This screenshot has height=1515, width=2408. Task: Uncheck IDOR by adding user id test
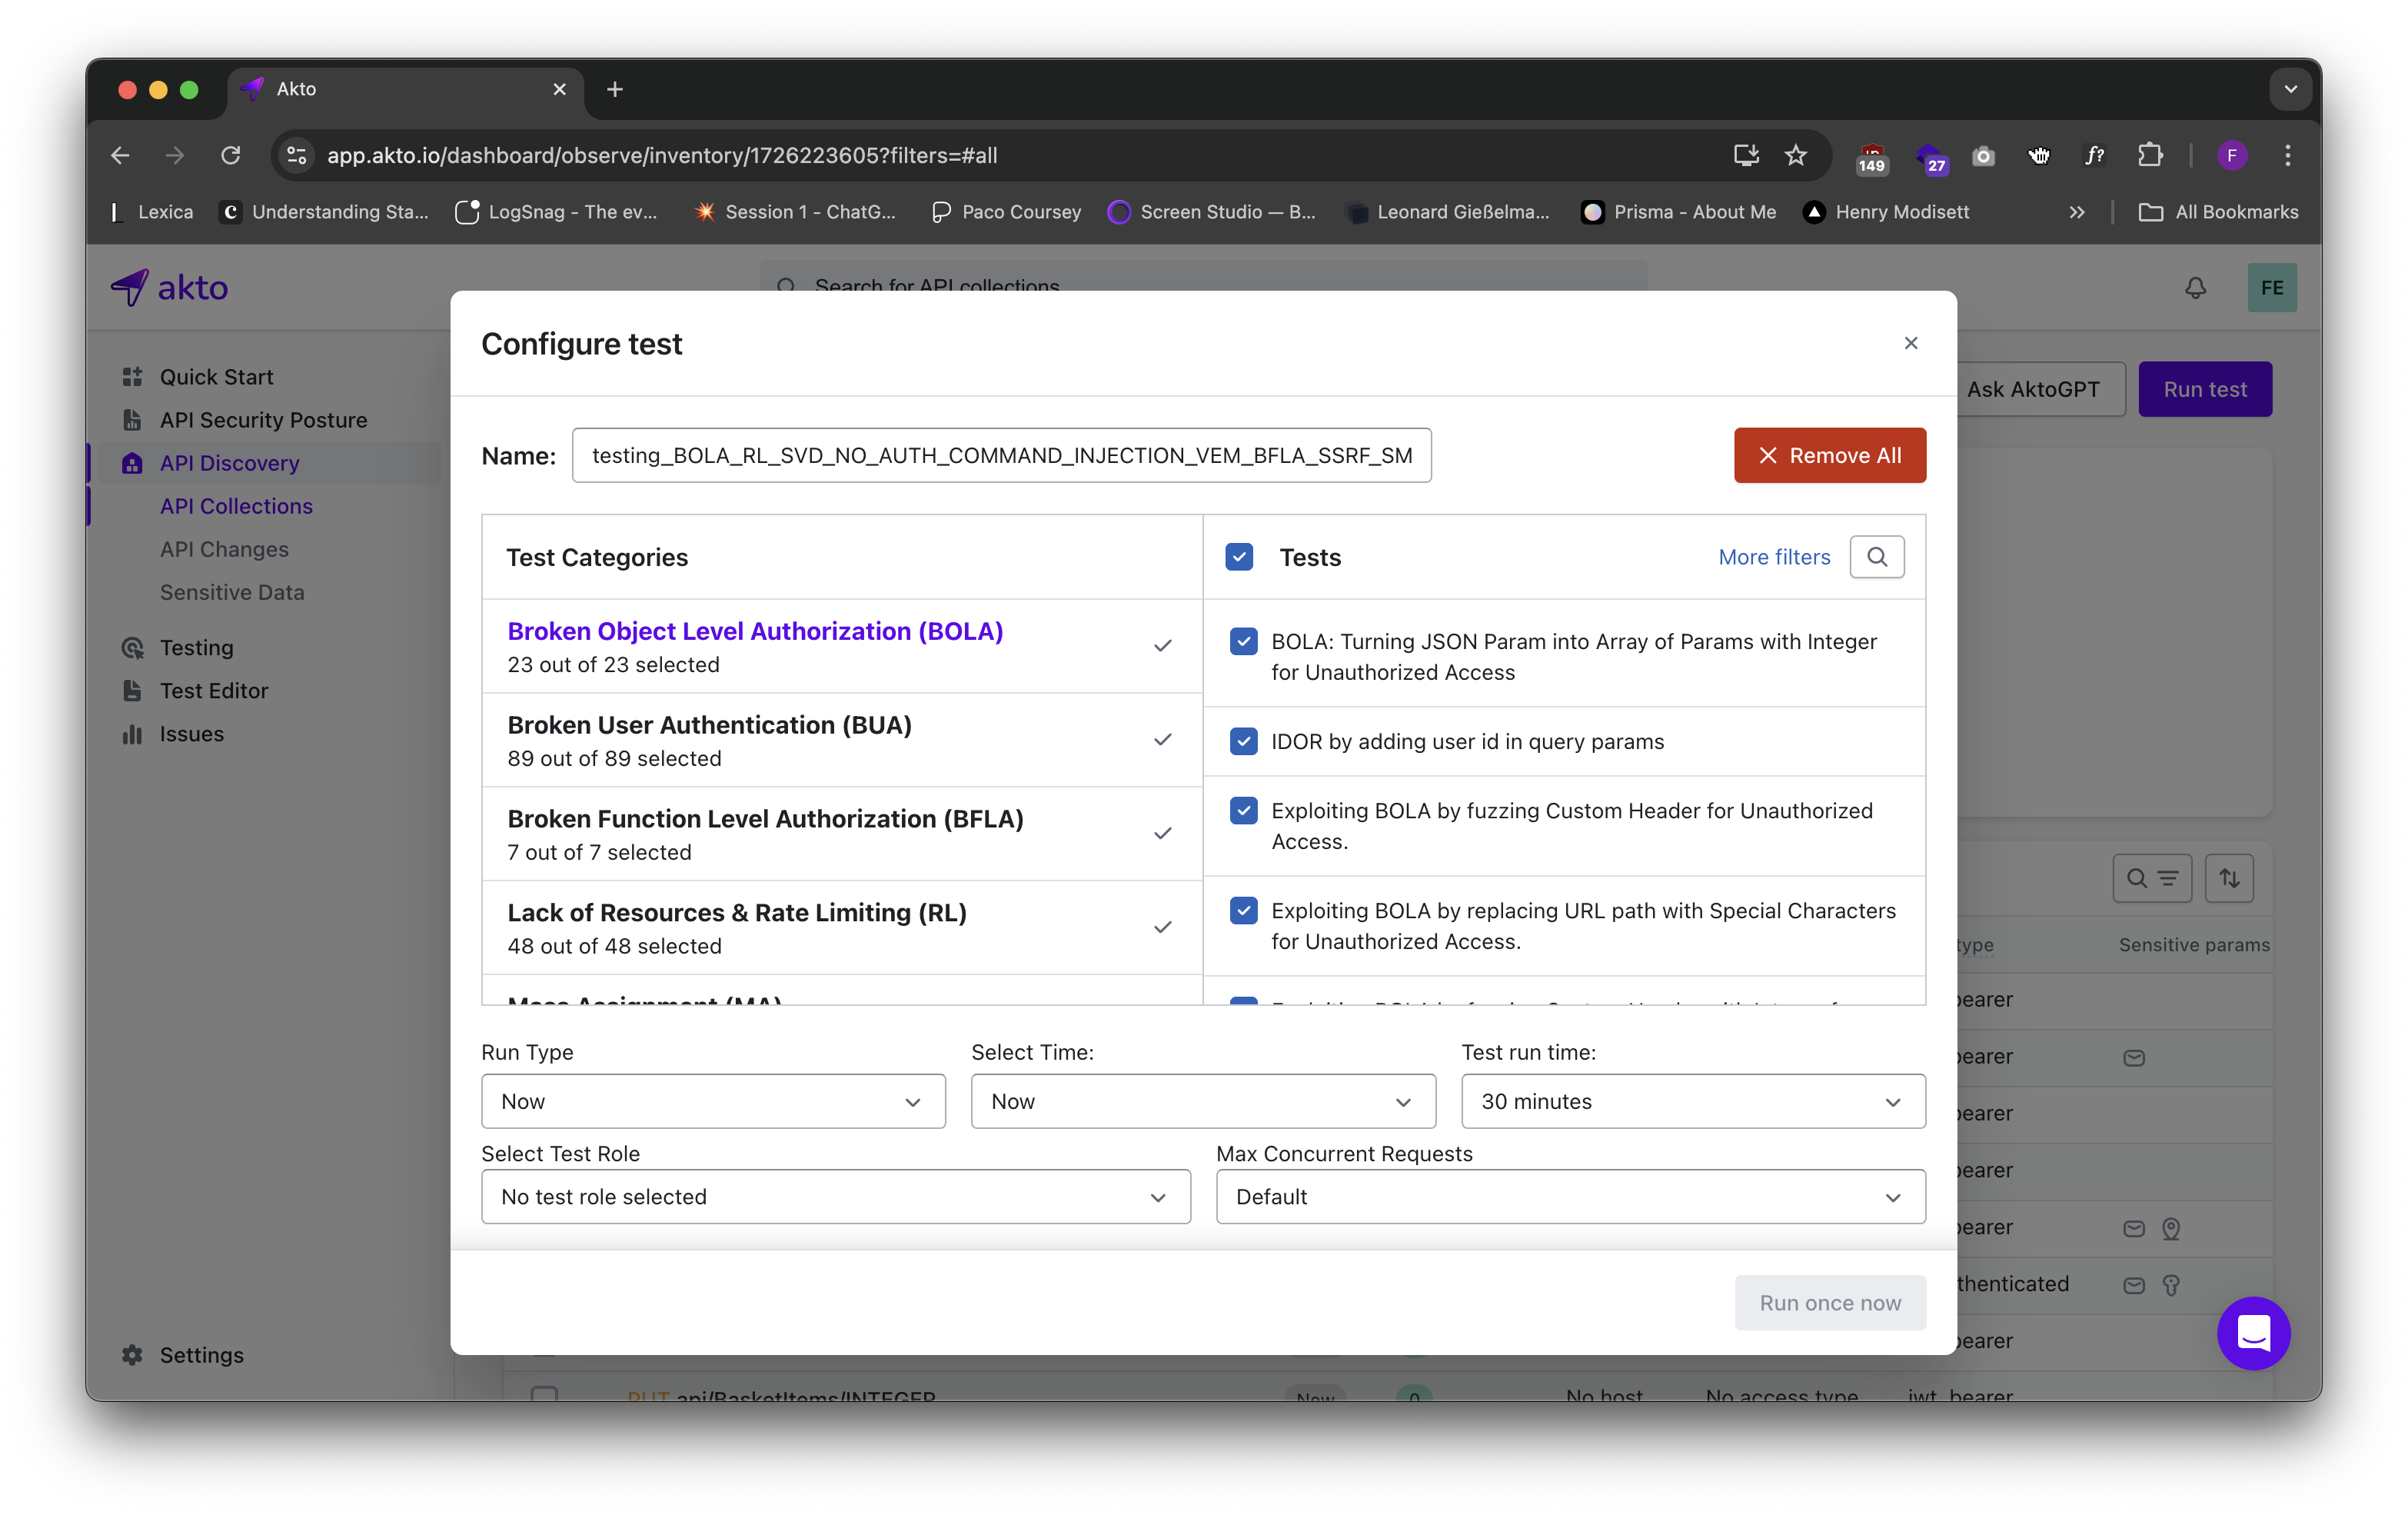point(1243,741)
